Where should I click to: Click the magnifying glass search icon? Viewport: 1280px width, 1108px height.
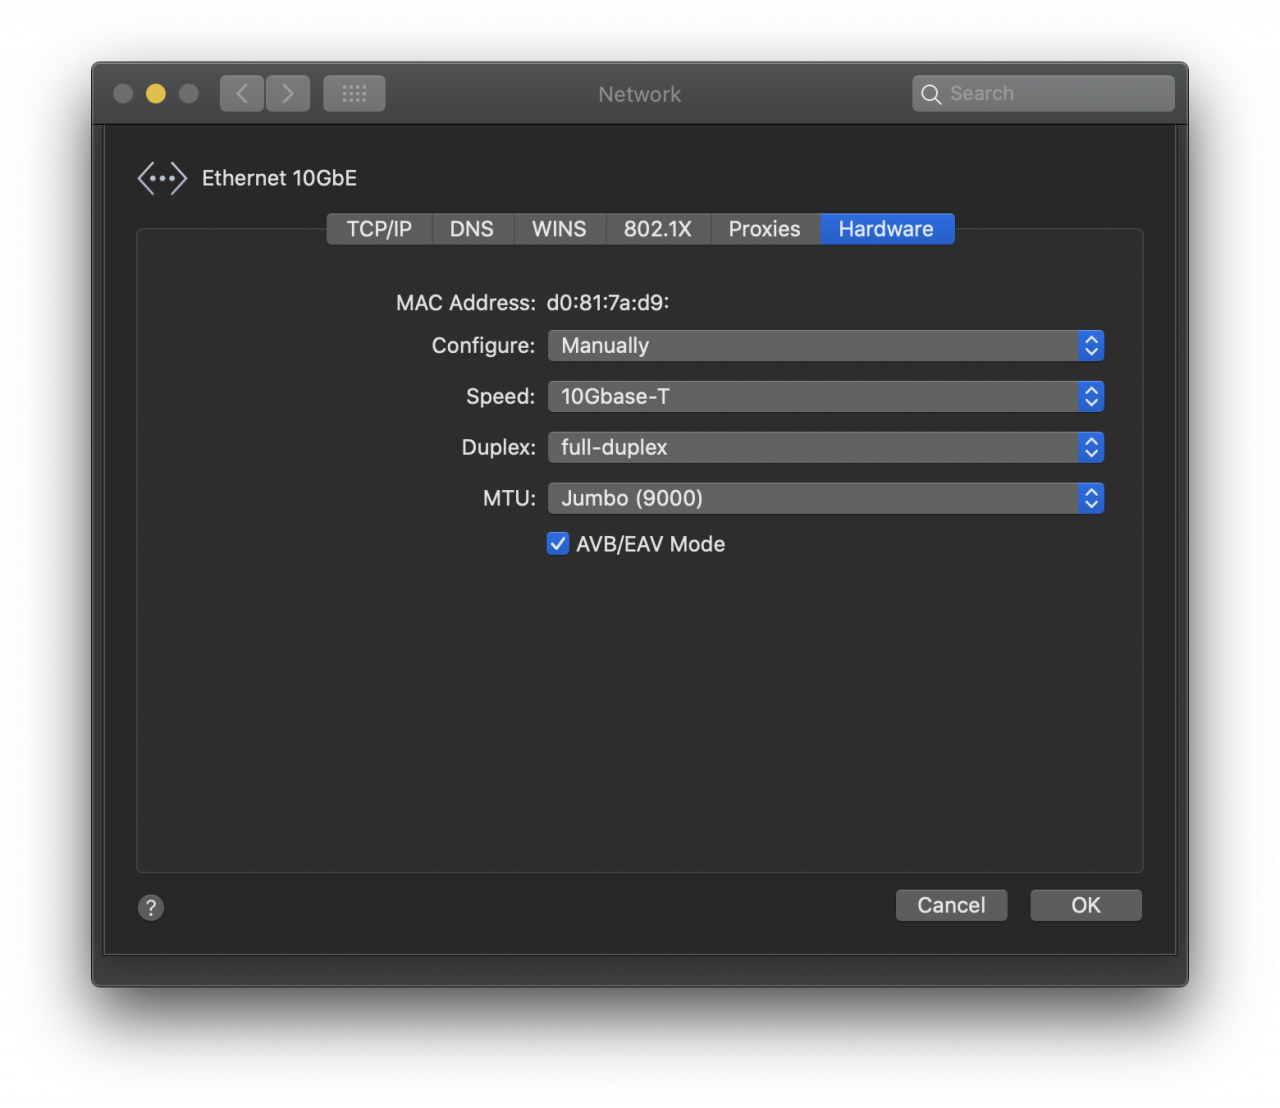(x=931, y=94)
